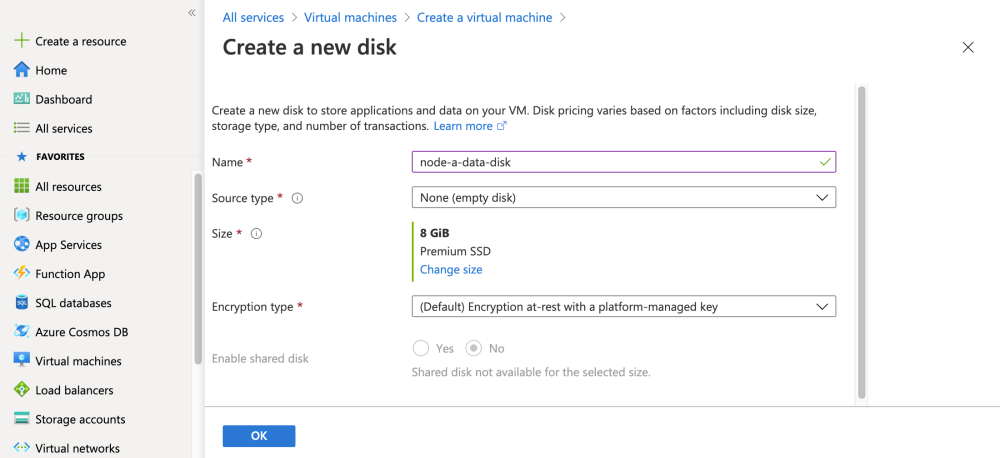Click info icon next to Source type

(x=297, y=198)
